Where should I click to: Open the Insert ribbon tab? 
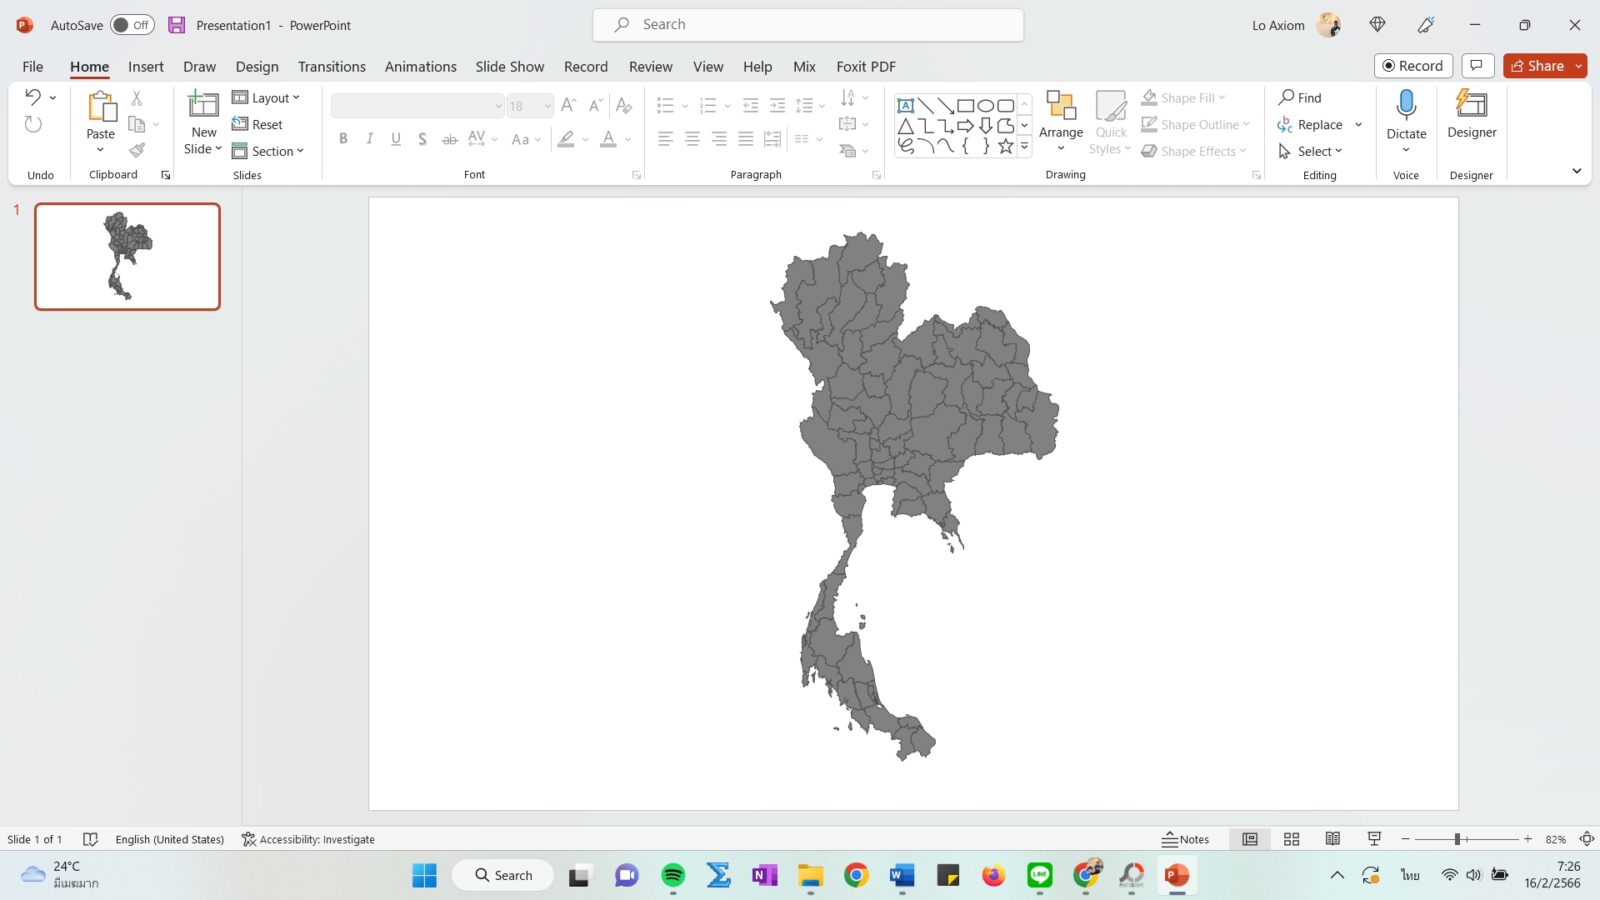pos(146,66)
